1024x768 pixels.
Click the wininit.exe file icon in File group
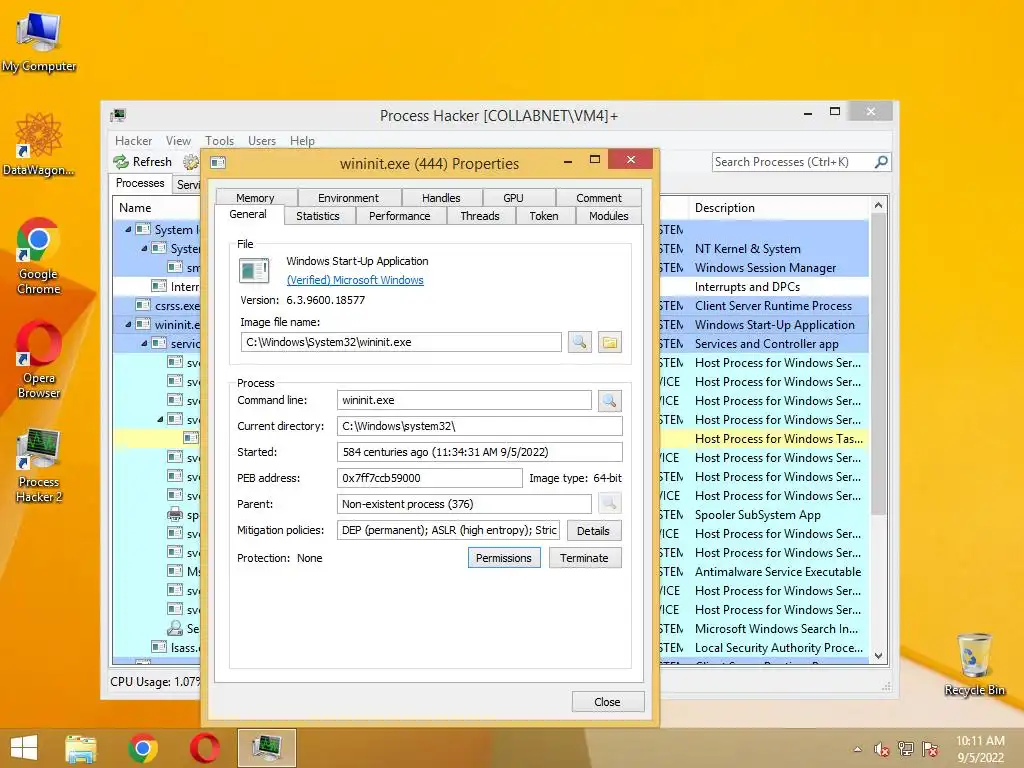coord(254,270)
